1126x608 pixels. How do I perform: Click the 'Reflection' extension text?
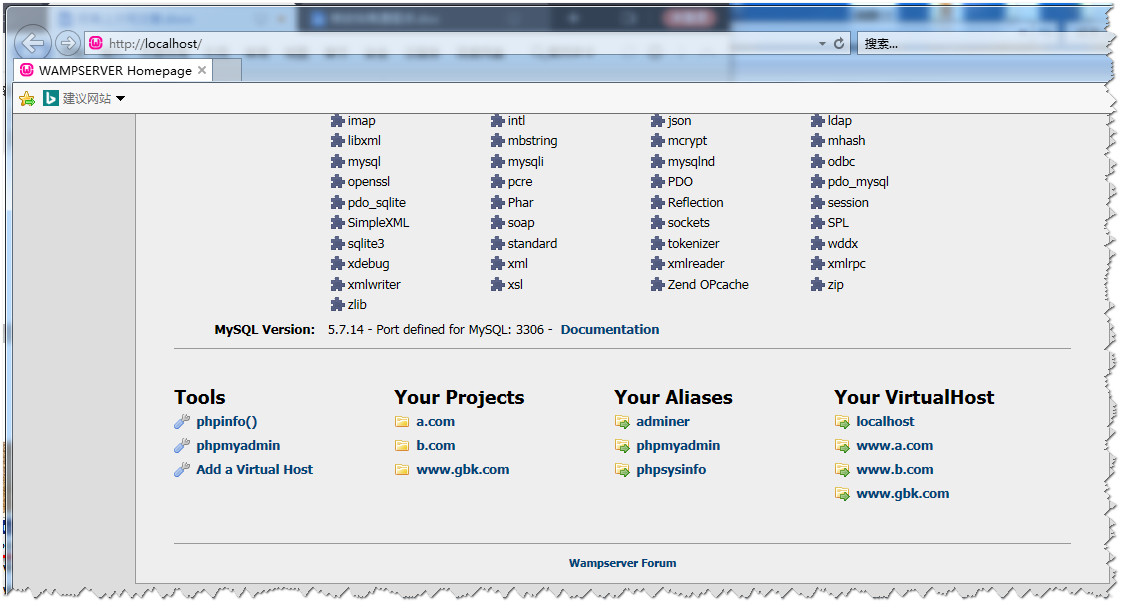coord(695,202)
